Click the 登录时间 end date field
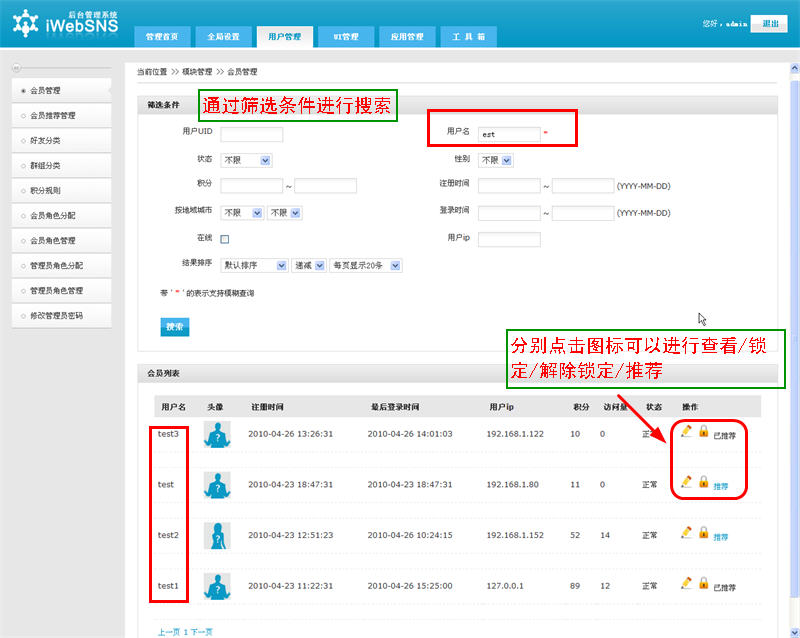800x638 pixels. (583, 213)
